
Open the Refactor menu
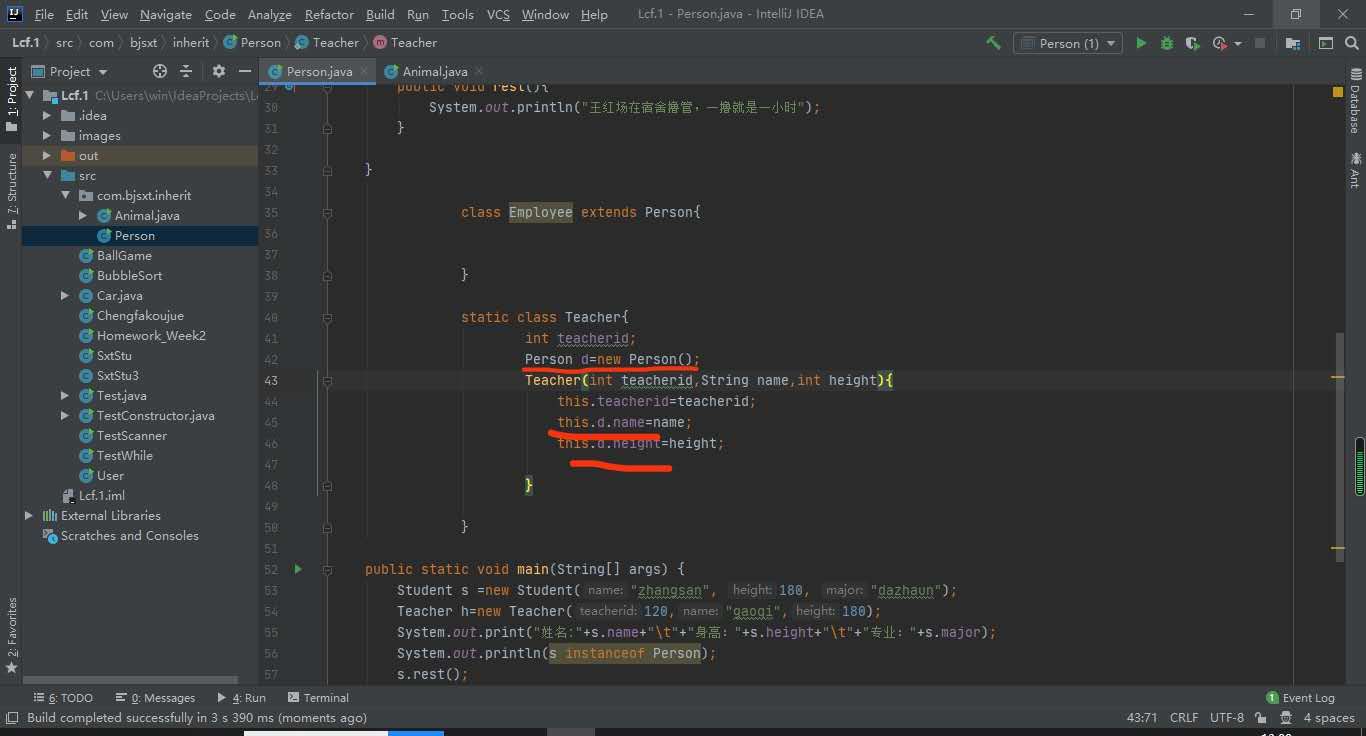(x=329, y=14)
